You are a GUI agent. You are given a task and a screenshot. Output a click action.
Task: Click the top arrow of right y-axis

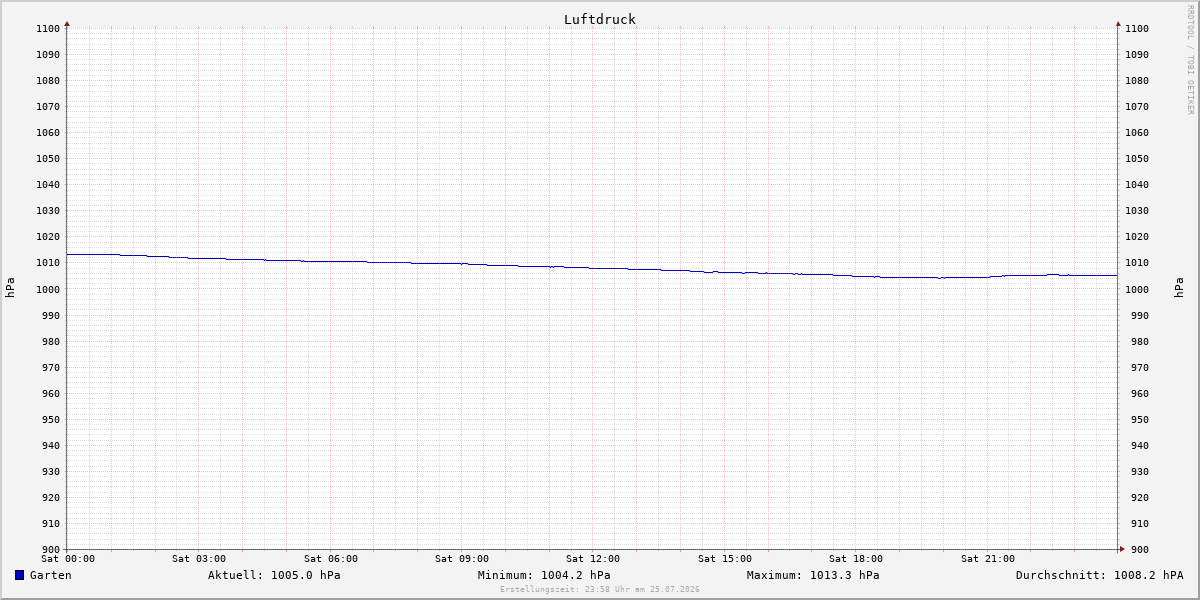click(1118, 23)
